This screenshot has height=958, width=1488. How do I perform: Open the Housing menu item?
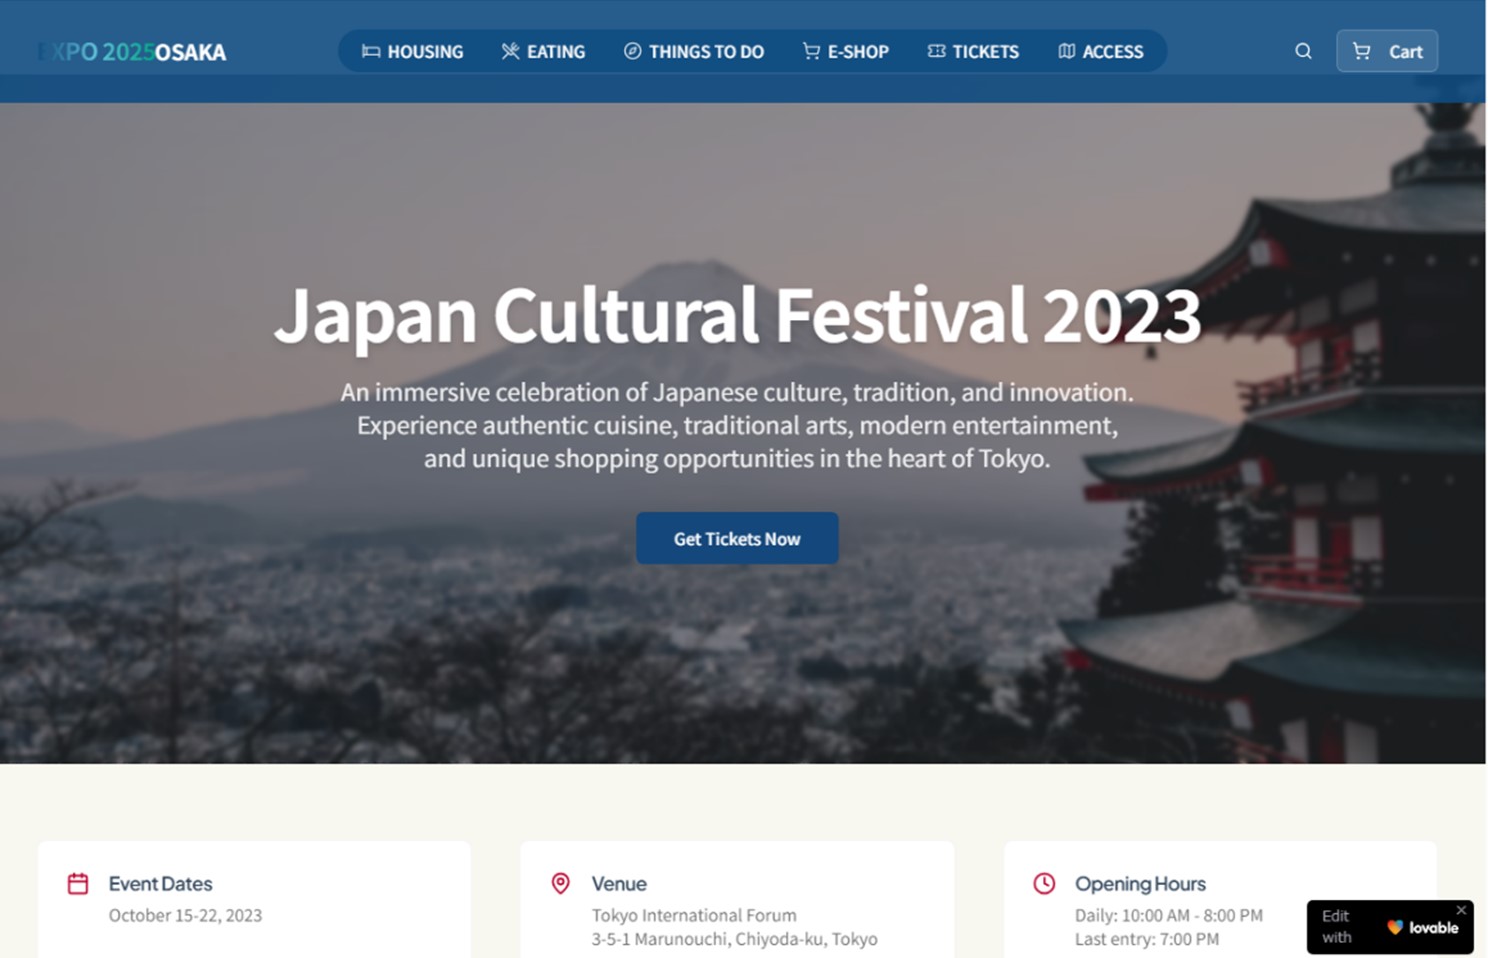pos(412,51)
